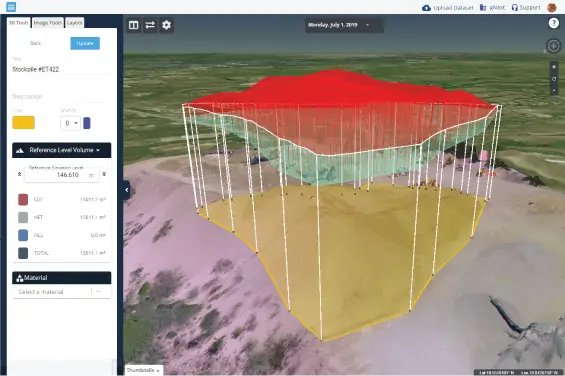Raise reference elevation with up arrows
Image resolution: width=565 pixels, height=376 pixels.
point(19,174)
